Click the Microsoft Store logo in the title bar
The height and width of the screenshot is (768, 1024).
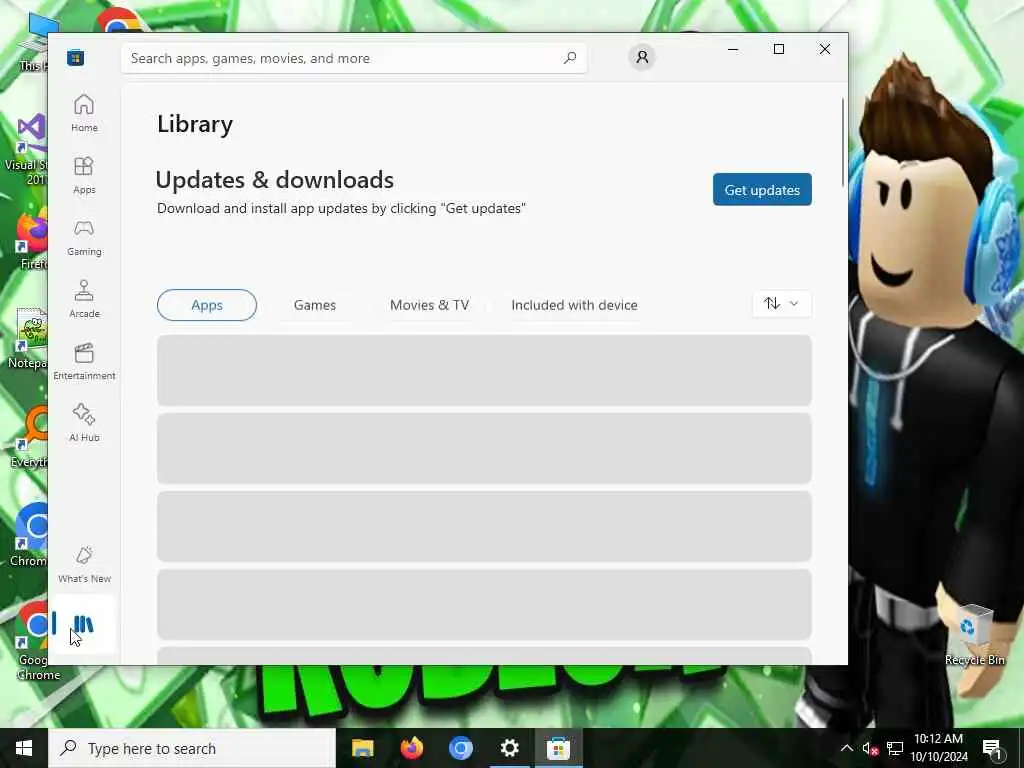75,57
